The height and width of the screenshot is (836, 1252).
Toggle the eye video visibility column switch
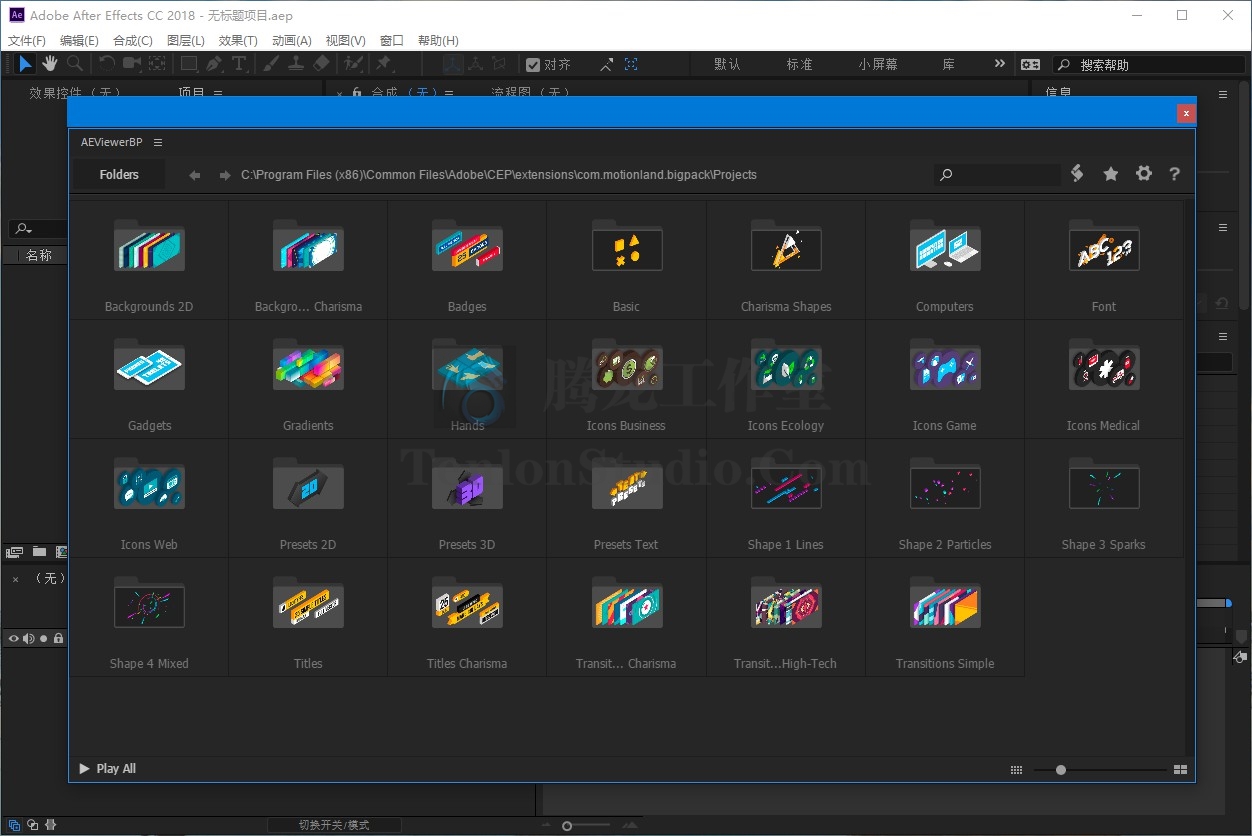[14, 638]
